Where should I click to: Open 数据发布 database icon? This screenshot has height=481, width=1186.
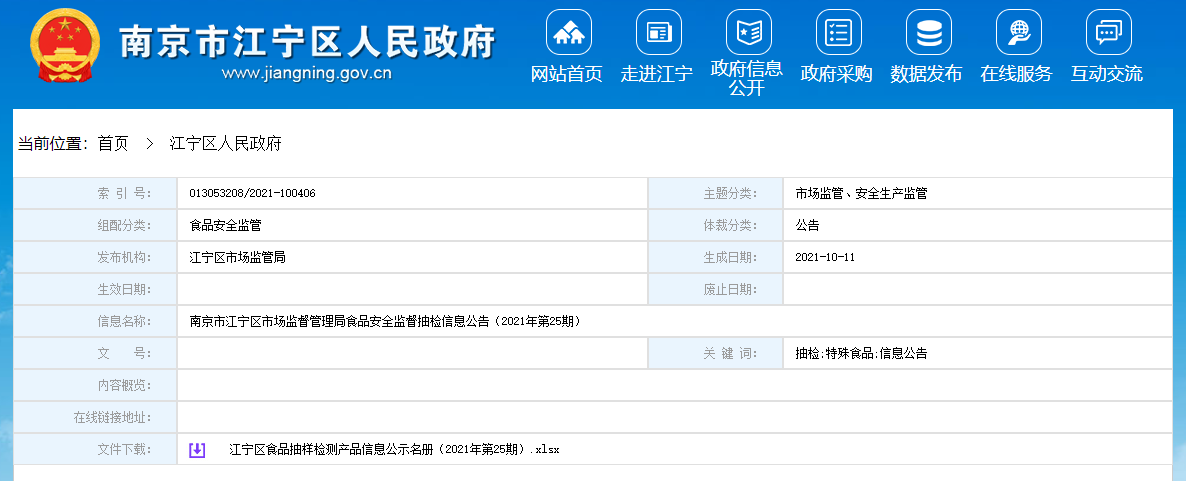click(929, 32)
